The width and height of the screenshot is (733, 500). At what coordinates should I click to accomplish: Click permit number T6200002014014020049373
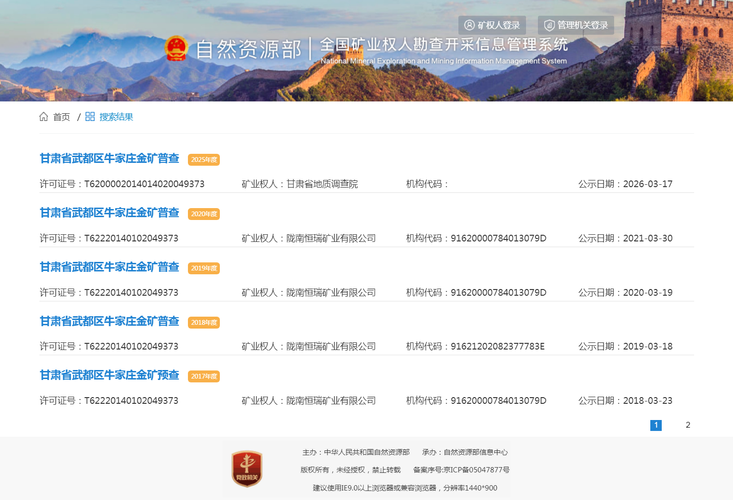144,184
